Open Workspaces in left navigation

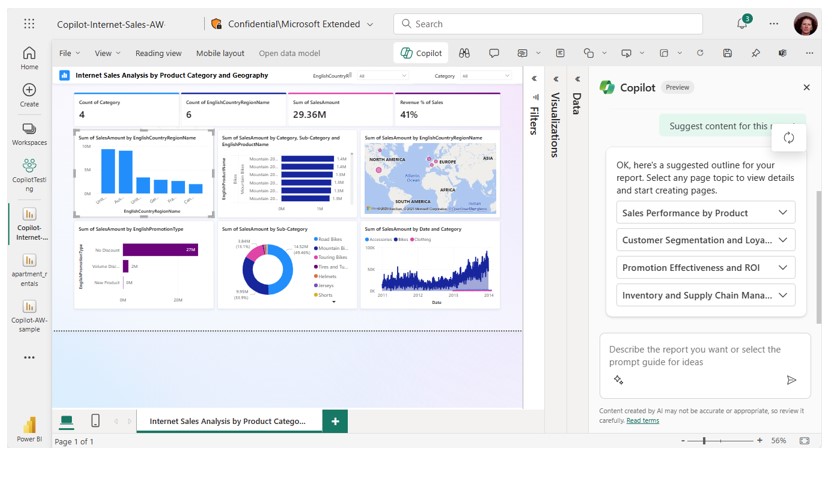29,134
